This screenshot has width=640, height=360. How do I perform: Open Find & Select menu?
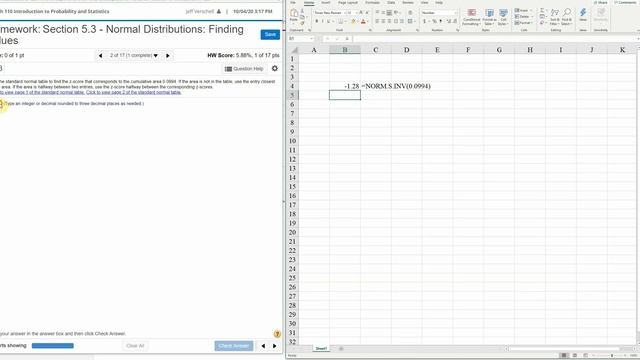point(567,17)
